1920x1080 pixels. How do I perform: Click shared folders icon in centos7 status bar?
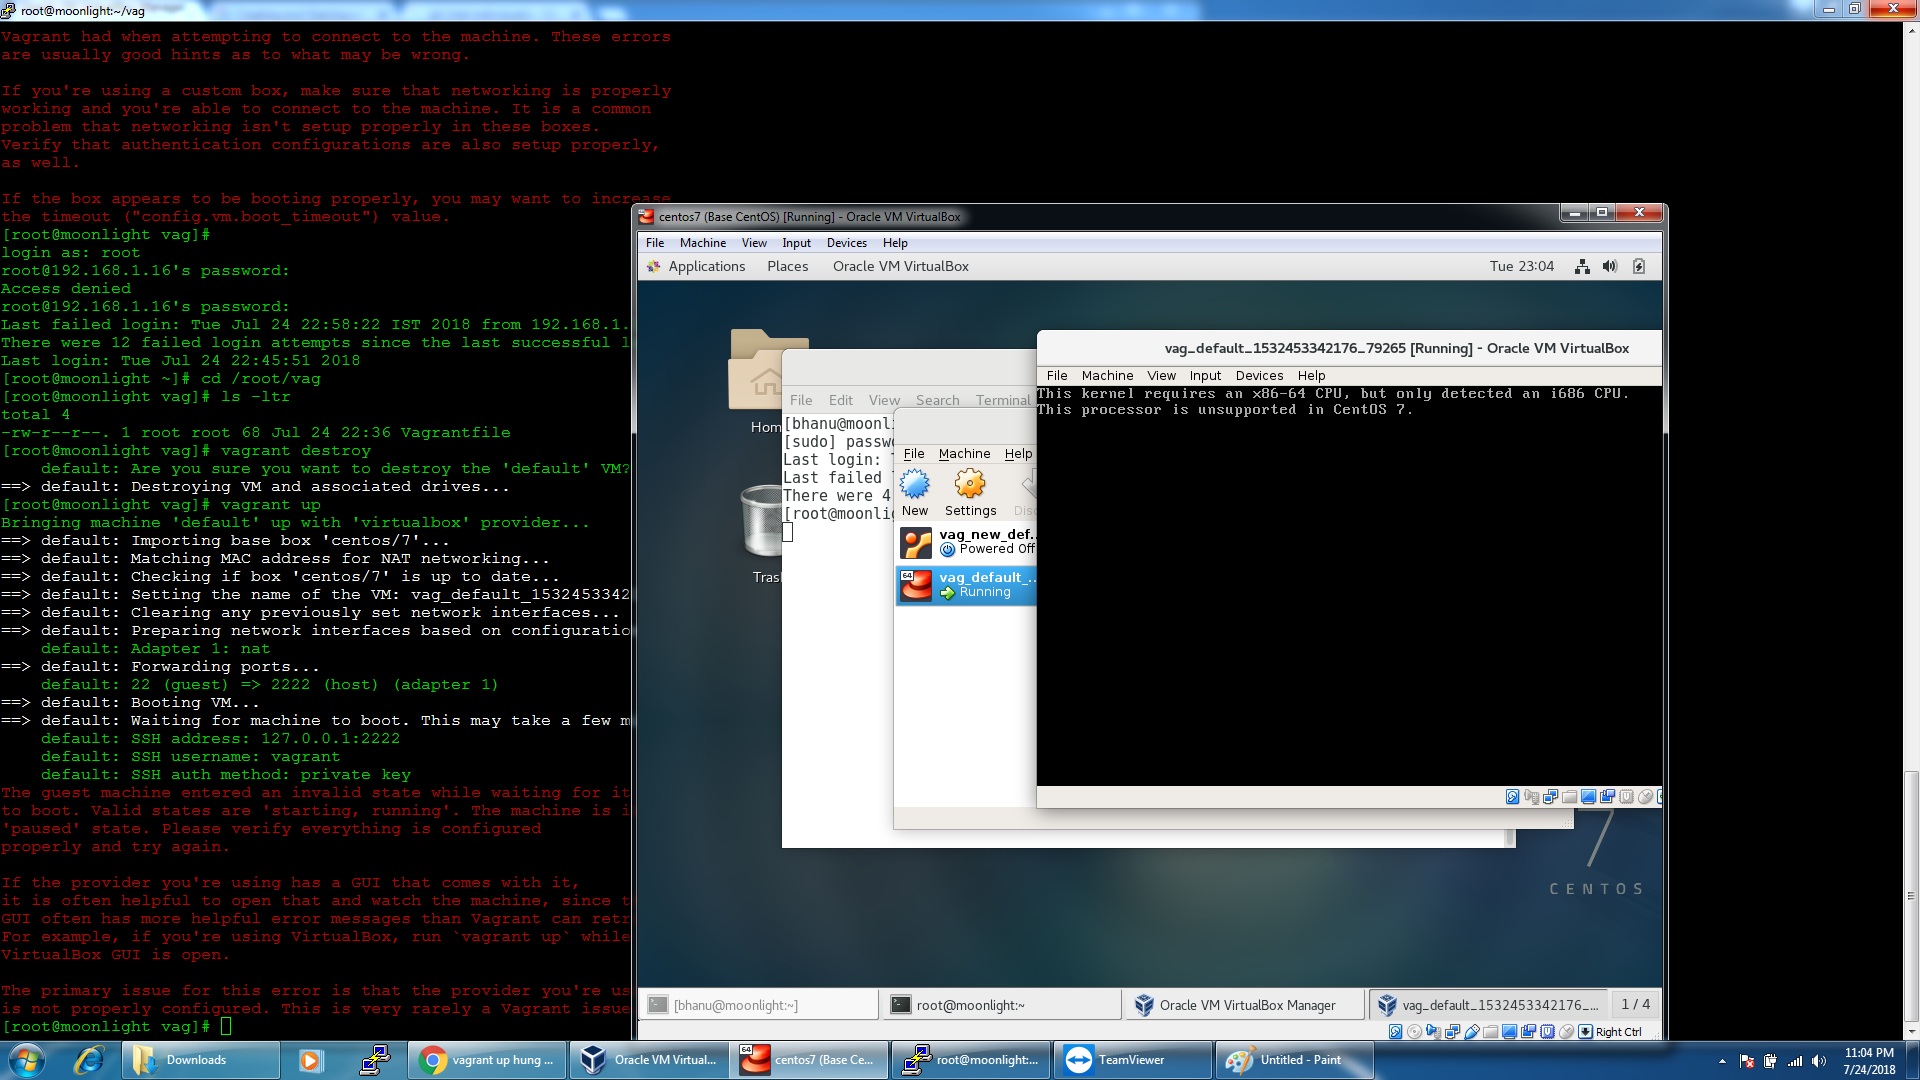(x=1490, y=1032)
